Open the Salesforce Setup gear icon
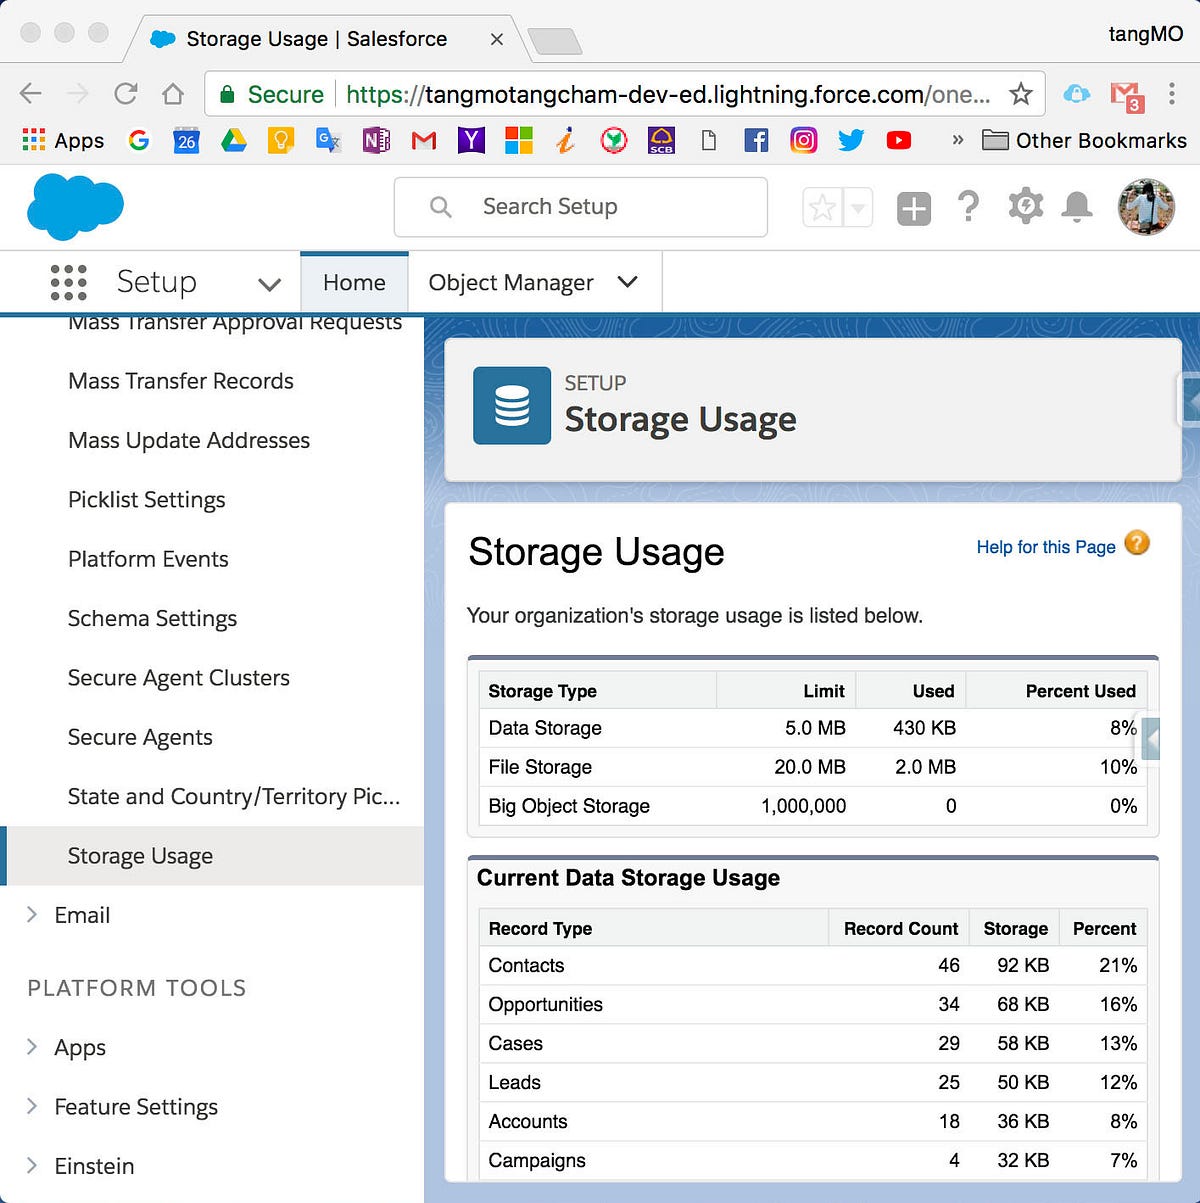The width and height of the screenshot is (1200, 1203). (1024, 207)
